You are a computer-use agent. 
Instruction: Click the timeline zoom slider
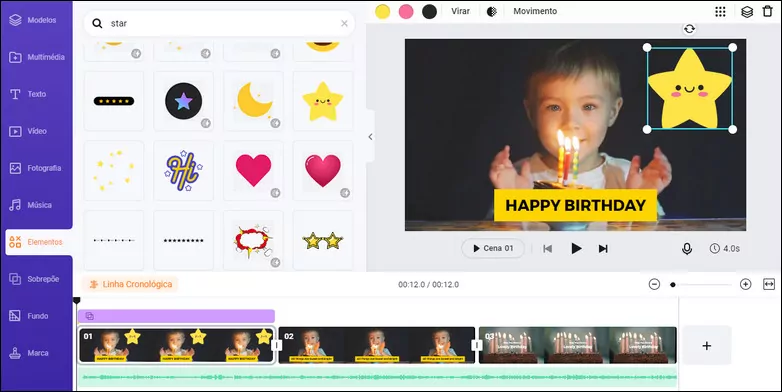[702, 285]
